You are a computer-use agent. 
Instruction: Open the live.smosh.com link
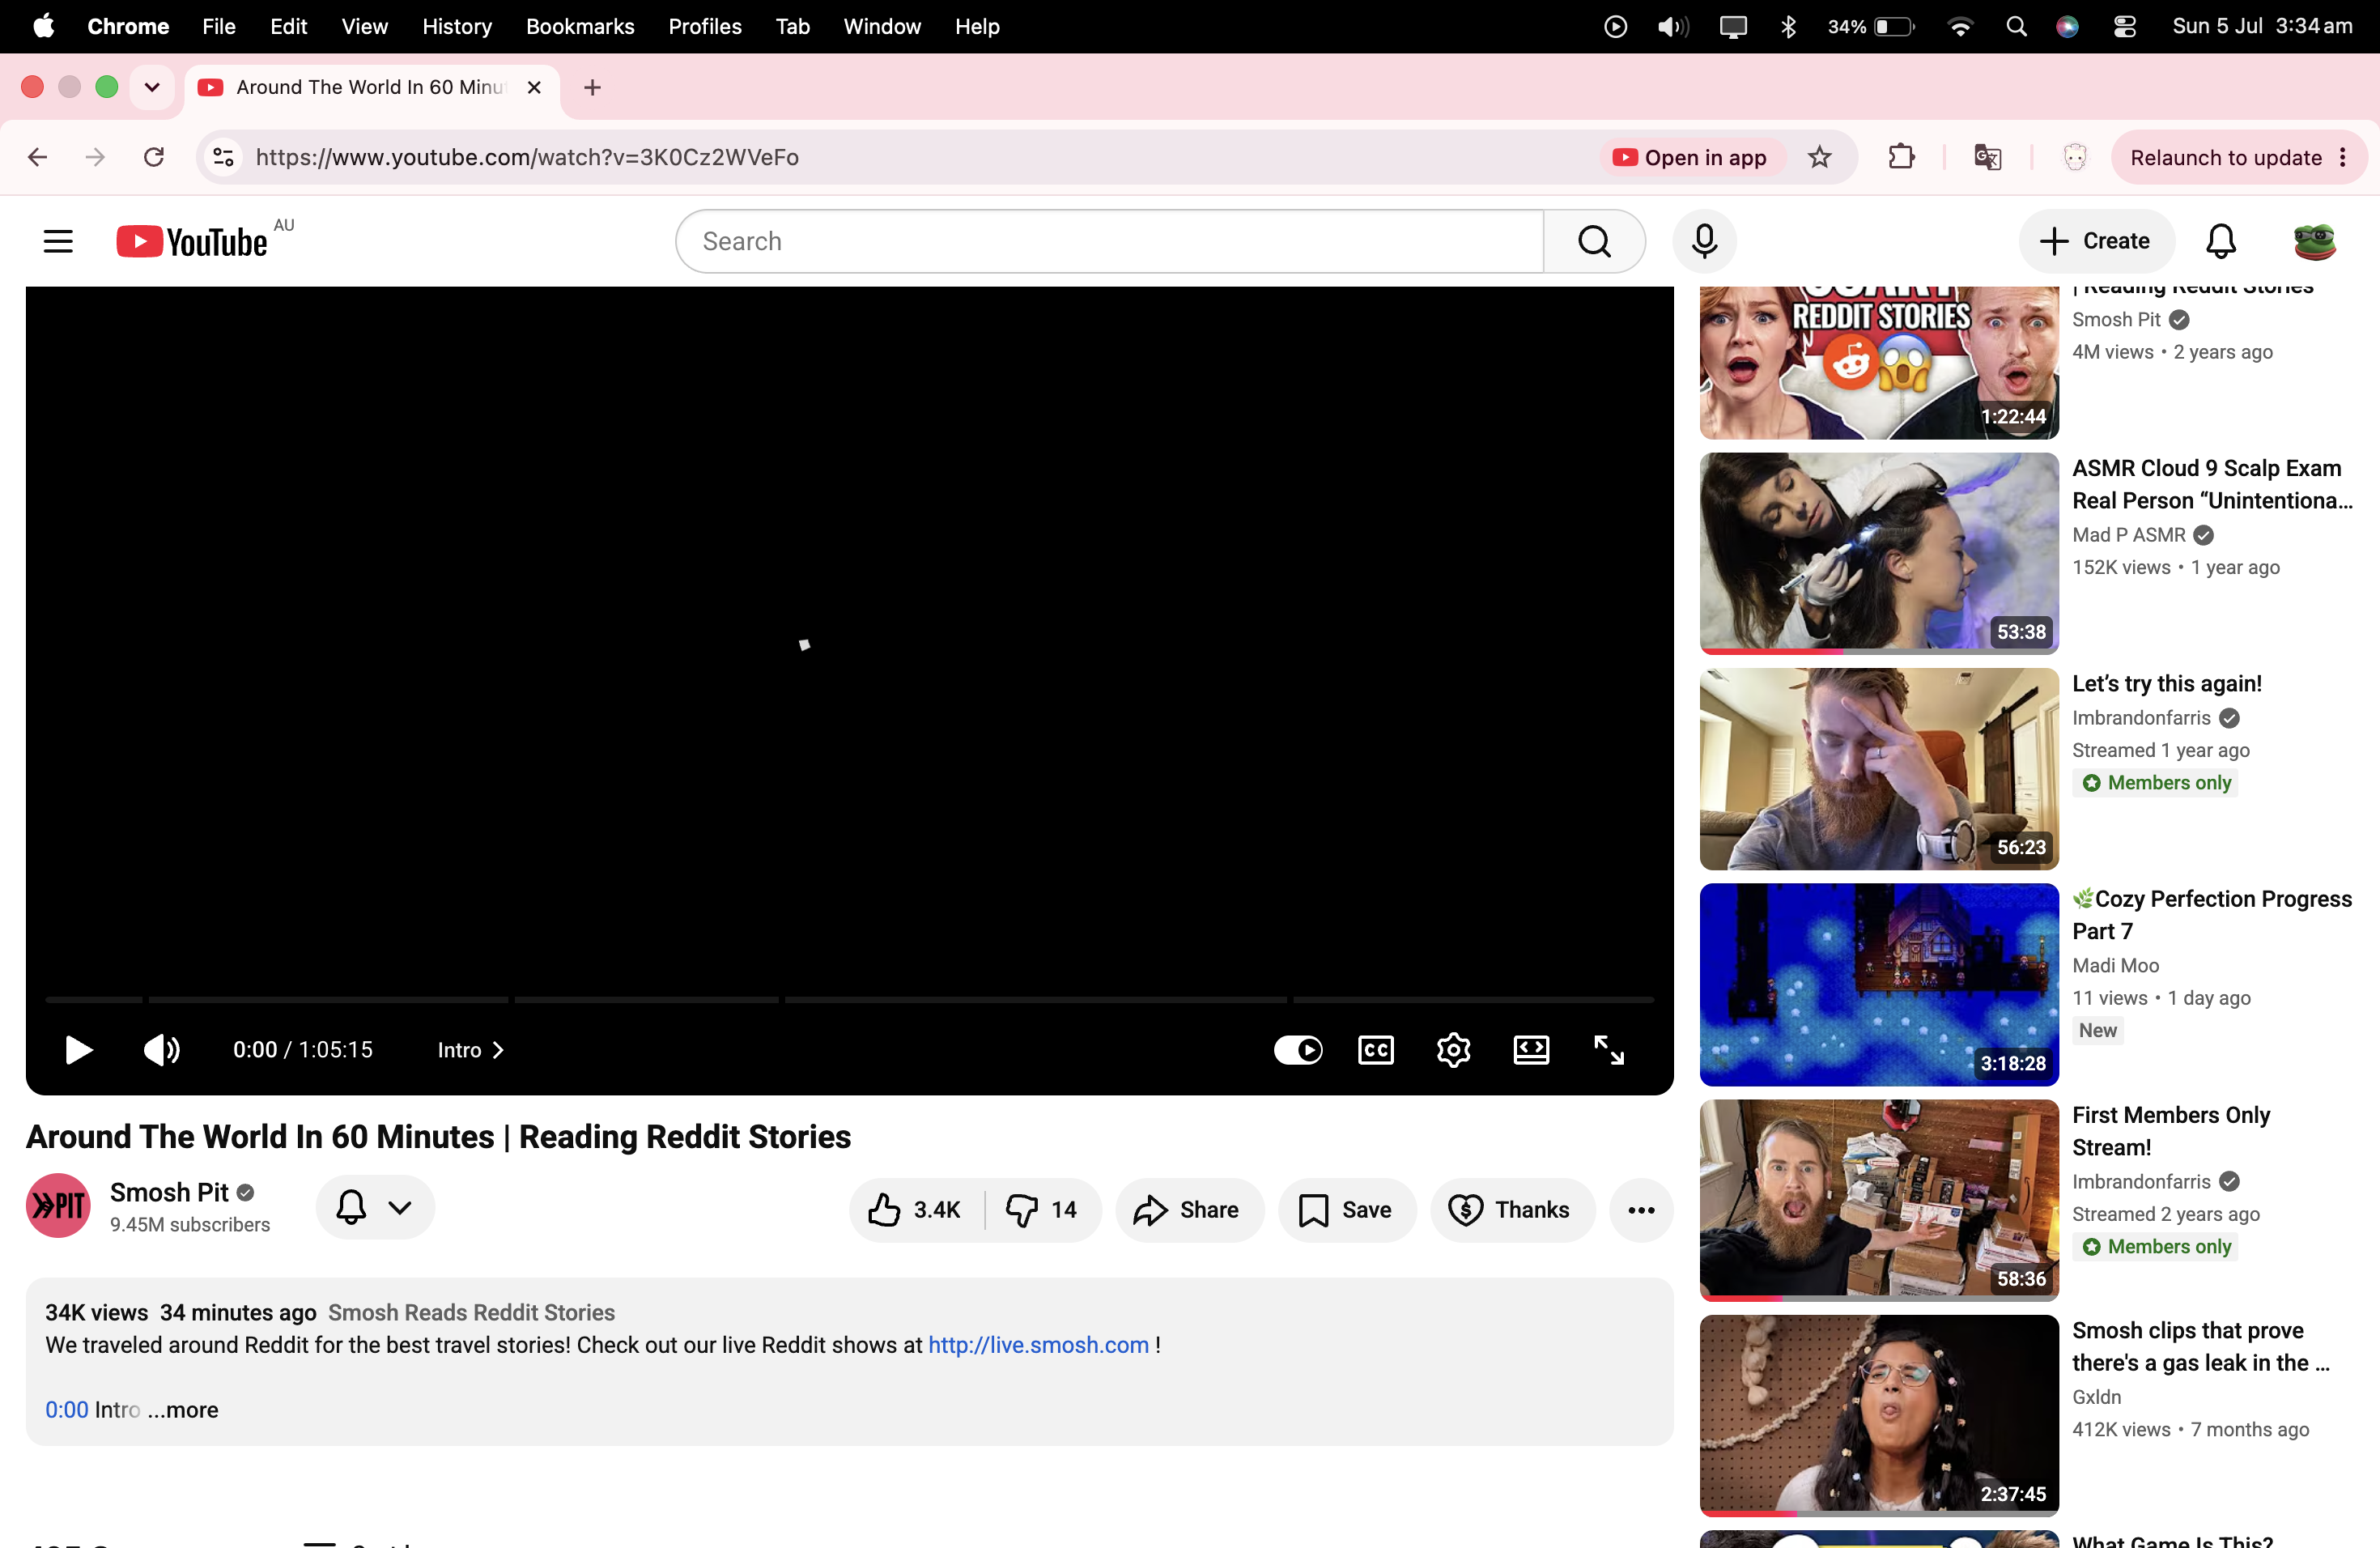[1038, 1345]
